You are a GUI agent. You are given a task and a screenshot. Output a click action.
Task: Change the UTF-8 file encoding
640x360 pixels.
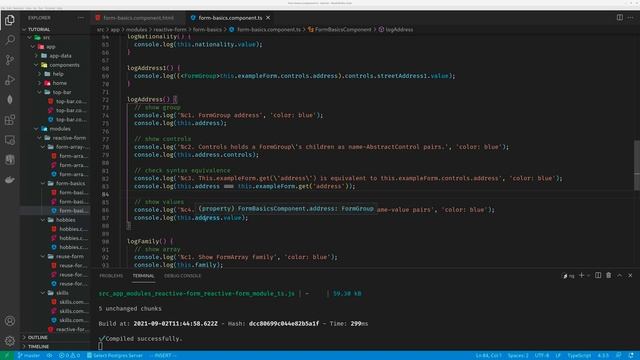(542, 356)
